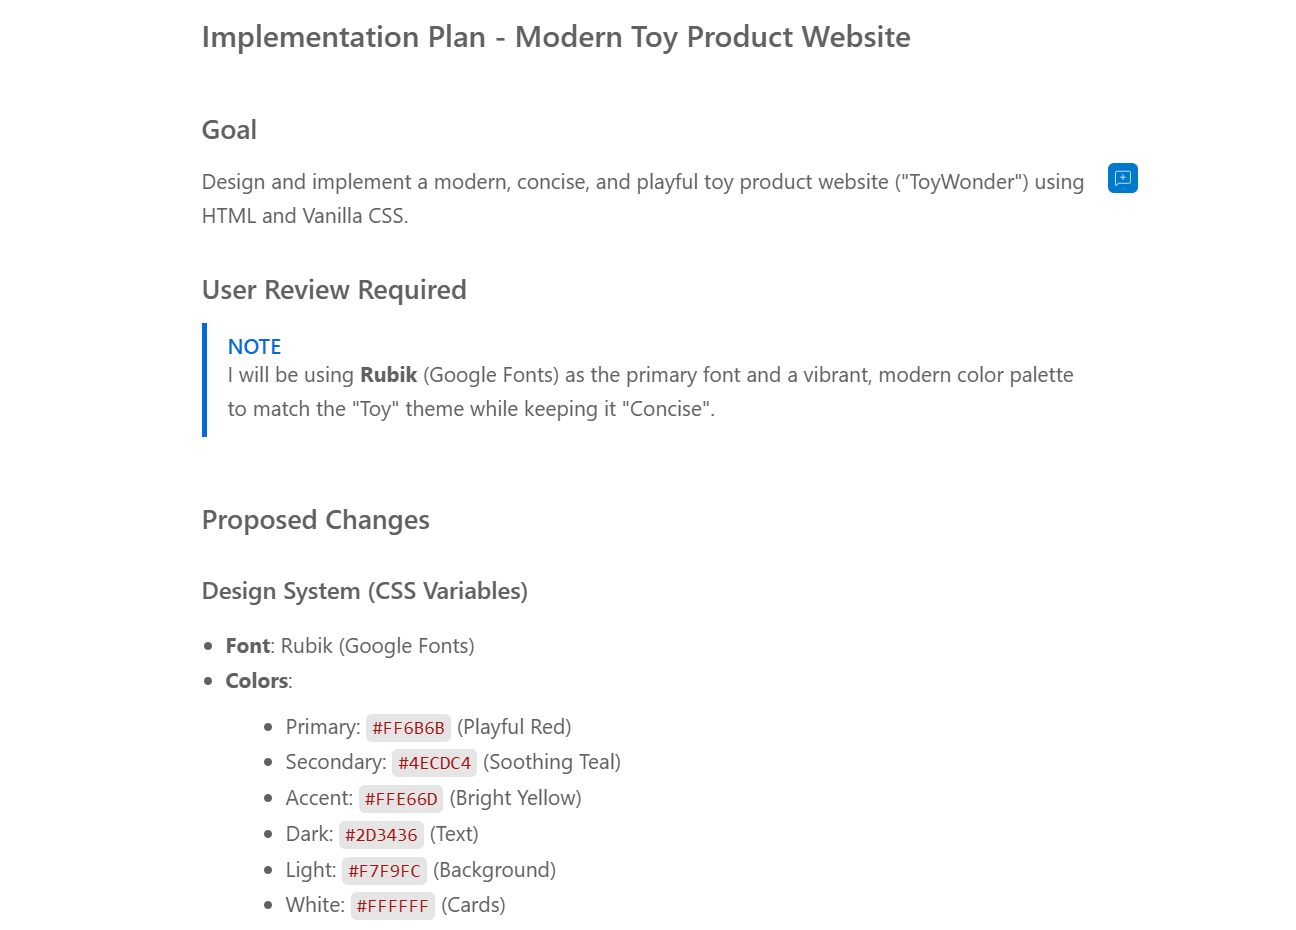Click the Design System (CSS Variables) heading
Screen dimensions: 1296x930
click(364, 591)
